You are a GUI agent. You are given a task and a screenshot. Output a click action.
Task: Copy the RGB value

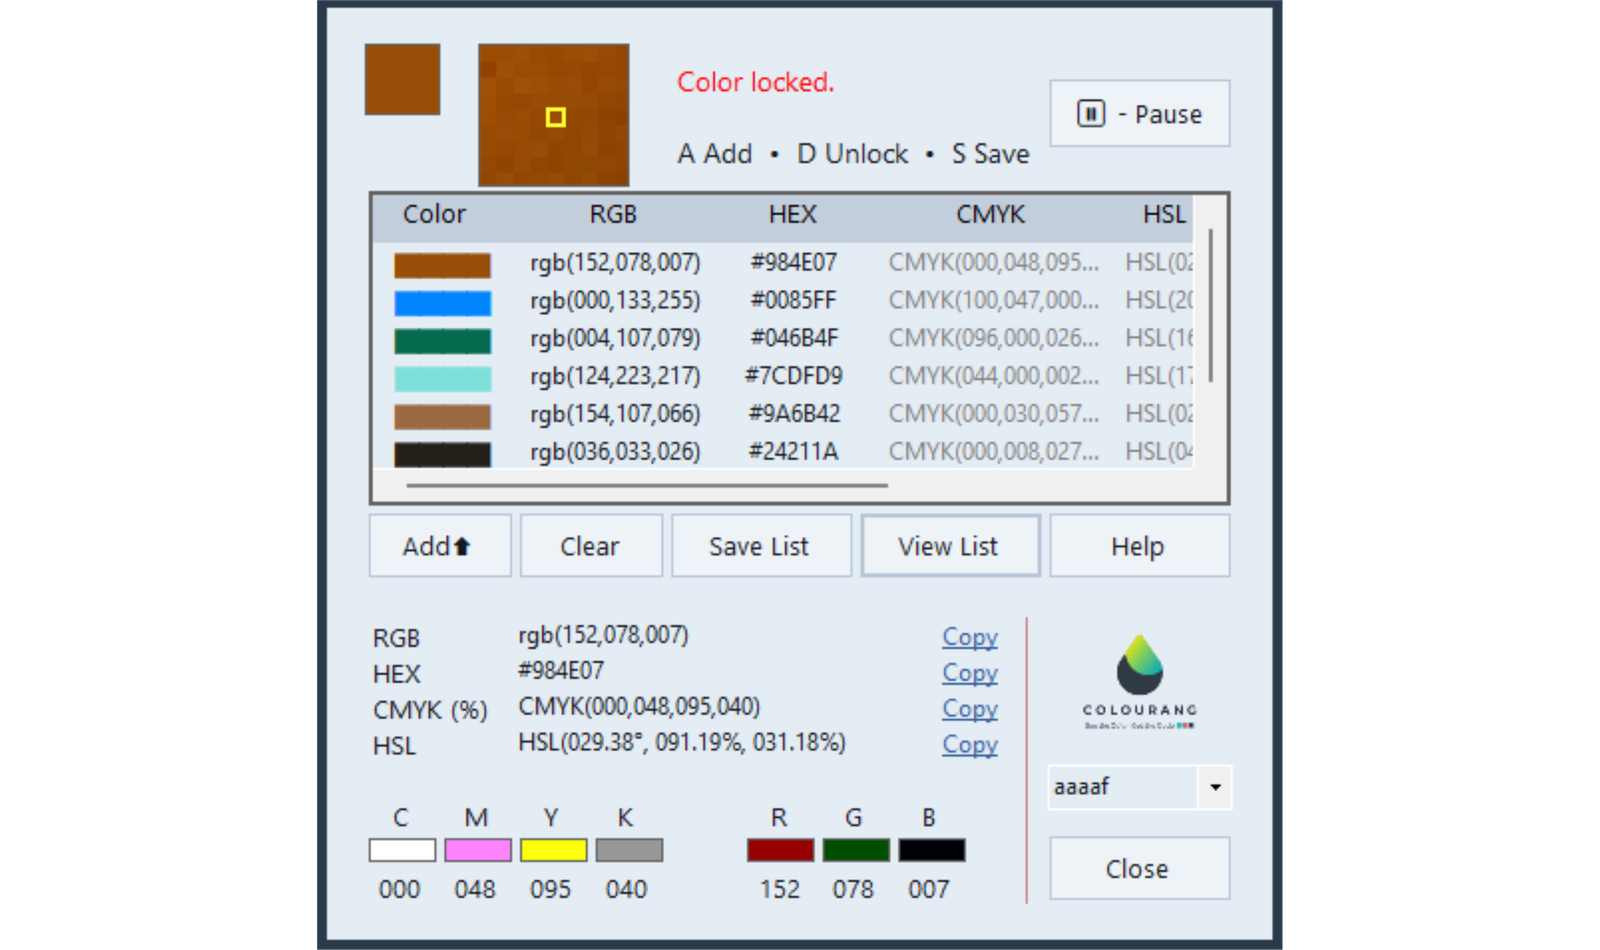click(970, 637)
